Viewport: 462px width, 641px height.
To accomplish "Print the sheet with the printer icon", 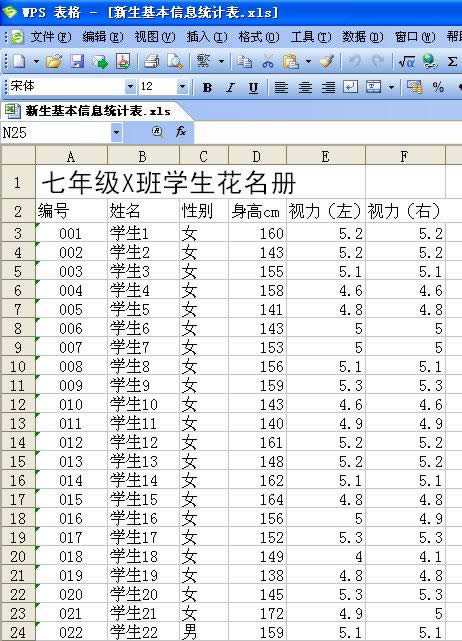I will pyautogui.click(x=152, y=62).
